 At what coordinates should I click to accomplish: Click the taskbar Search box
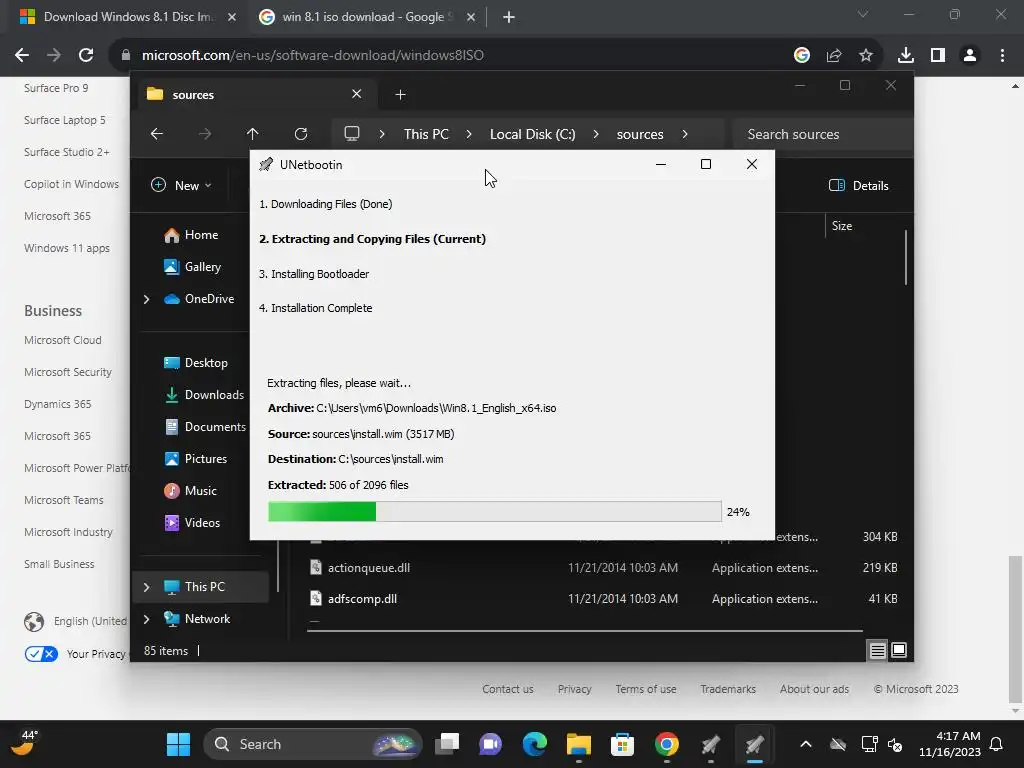pyautogui.click(x=313, y=744)
